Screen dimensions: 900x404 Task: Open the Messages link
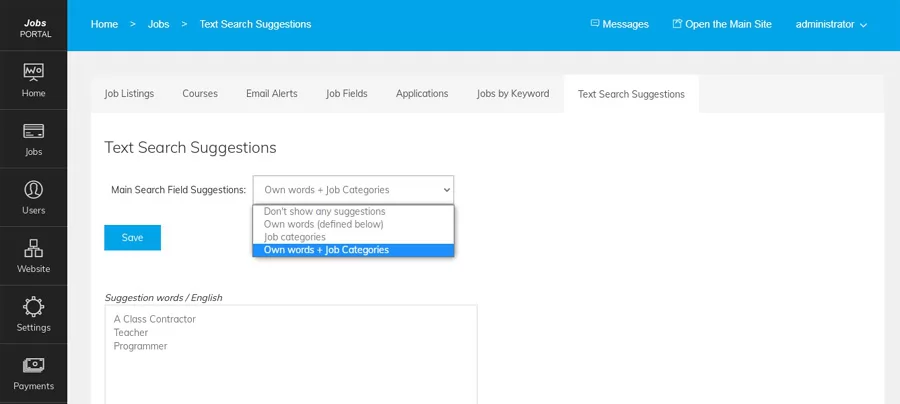click(x=619, y=24)
